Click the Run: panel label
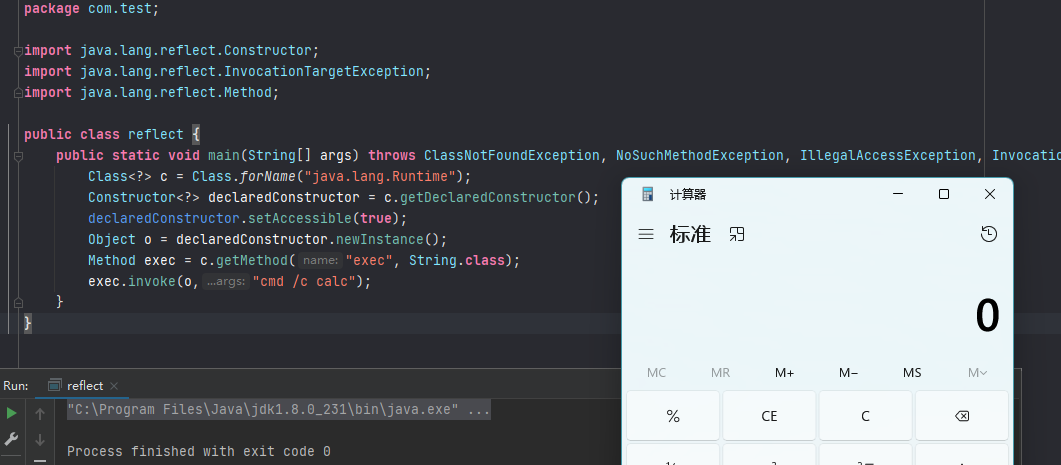 tap(16, 386)
